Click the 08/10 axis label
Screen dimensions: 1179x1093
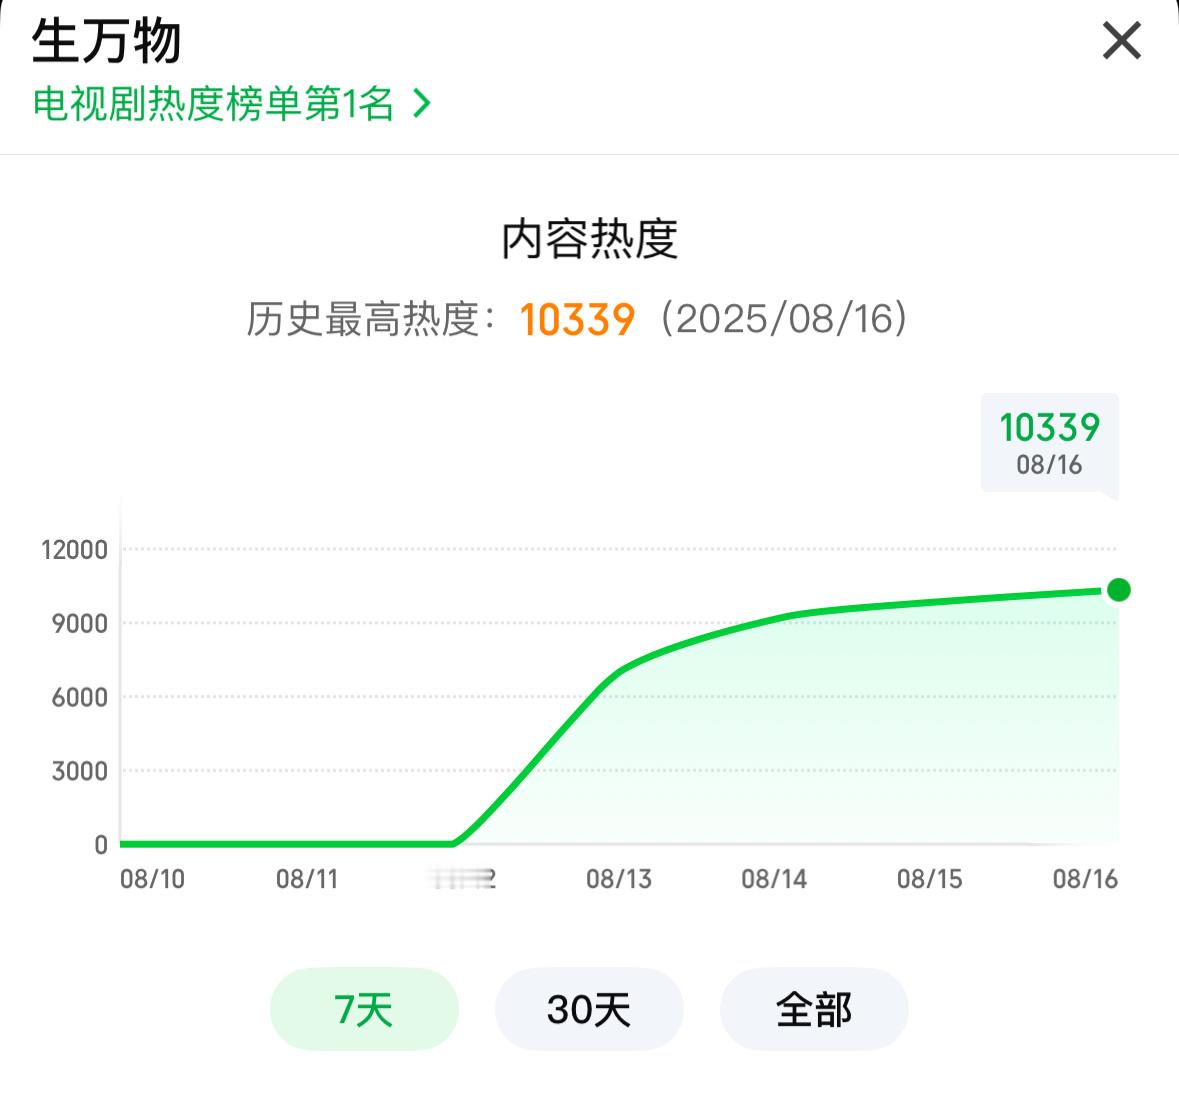pos(153,879)
